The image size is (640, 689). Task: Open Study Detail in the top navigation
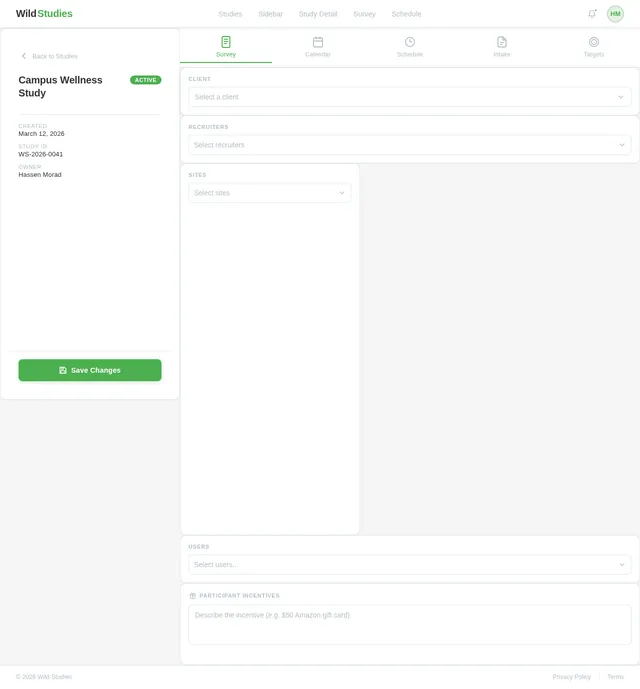(318, 14)
